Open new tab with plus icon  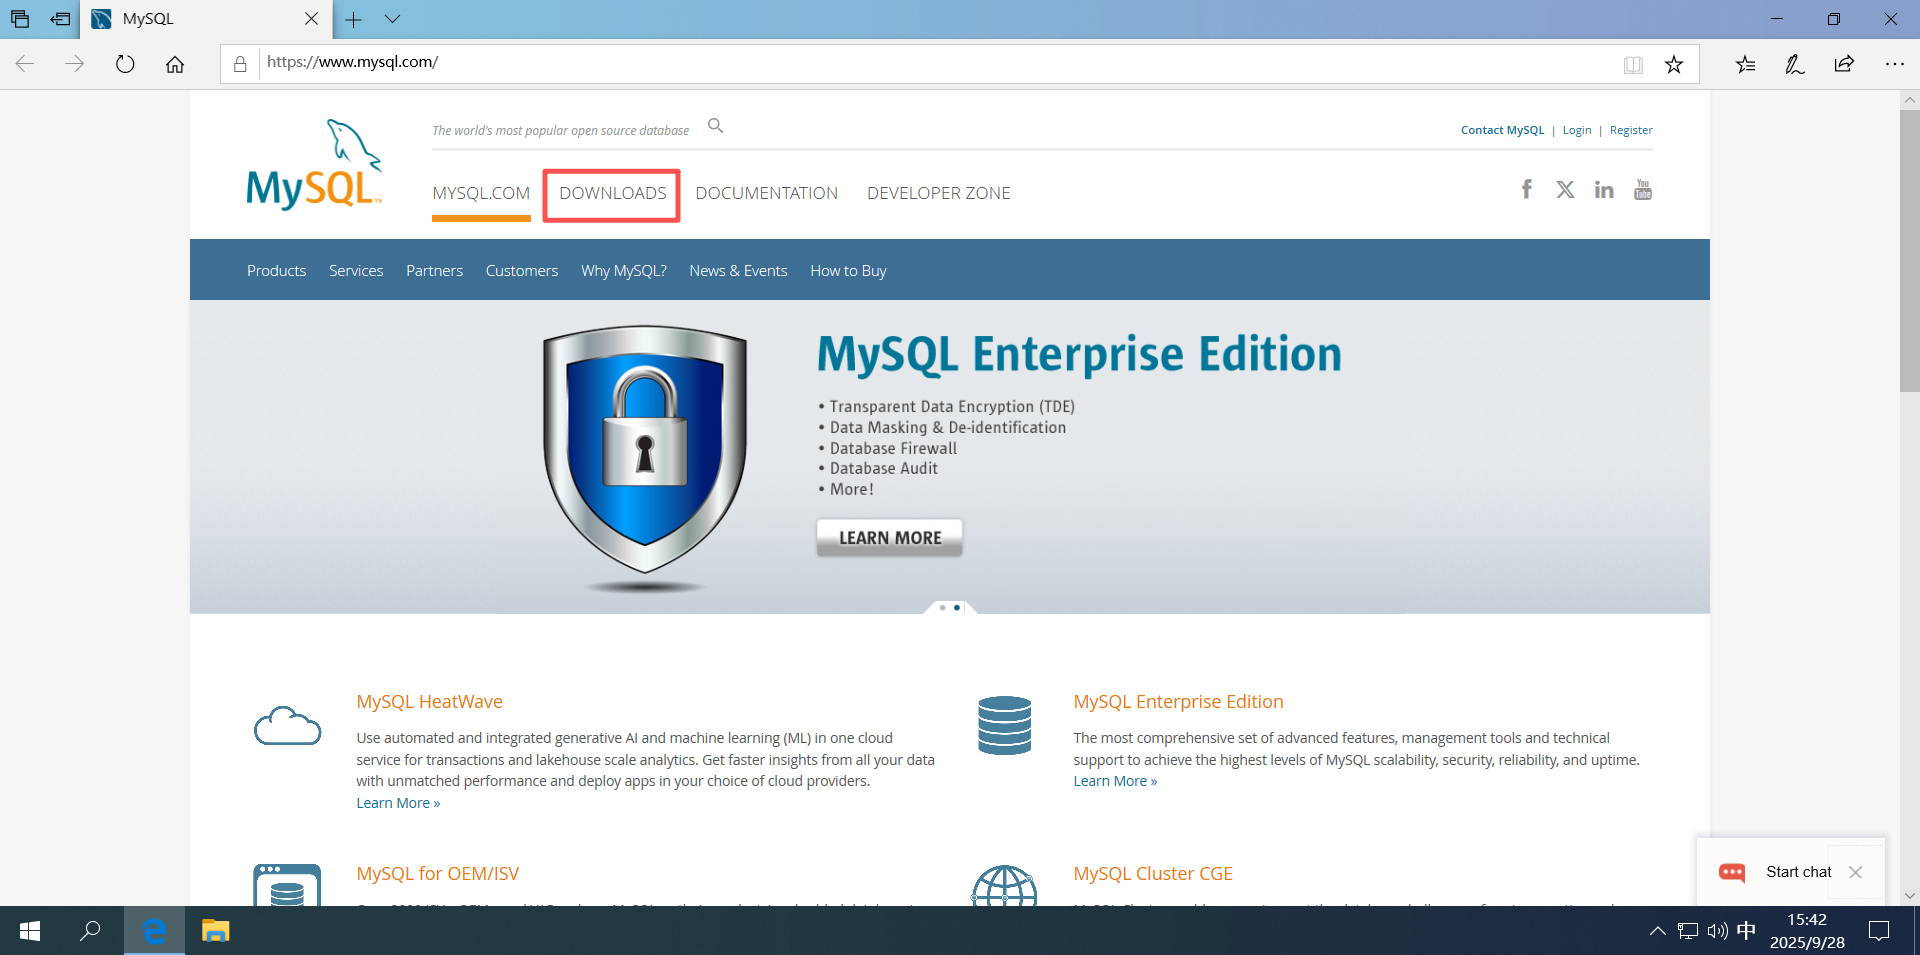point(353,19)
